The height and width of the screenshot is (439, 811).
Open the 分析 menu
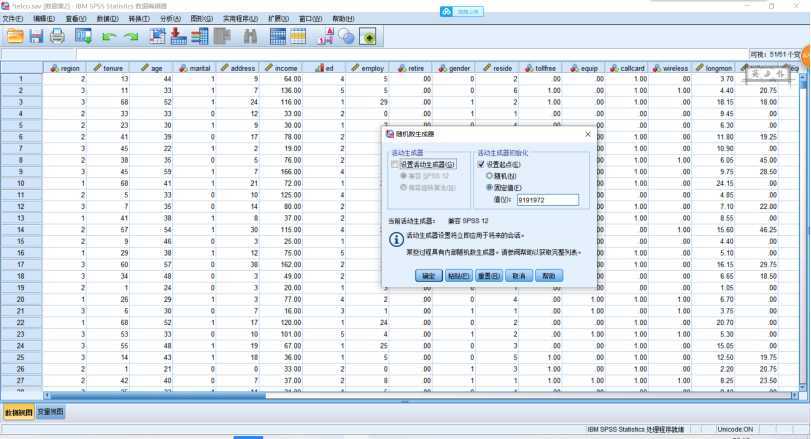[170, 19]
